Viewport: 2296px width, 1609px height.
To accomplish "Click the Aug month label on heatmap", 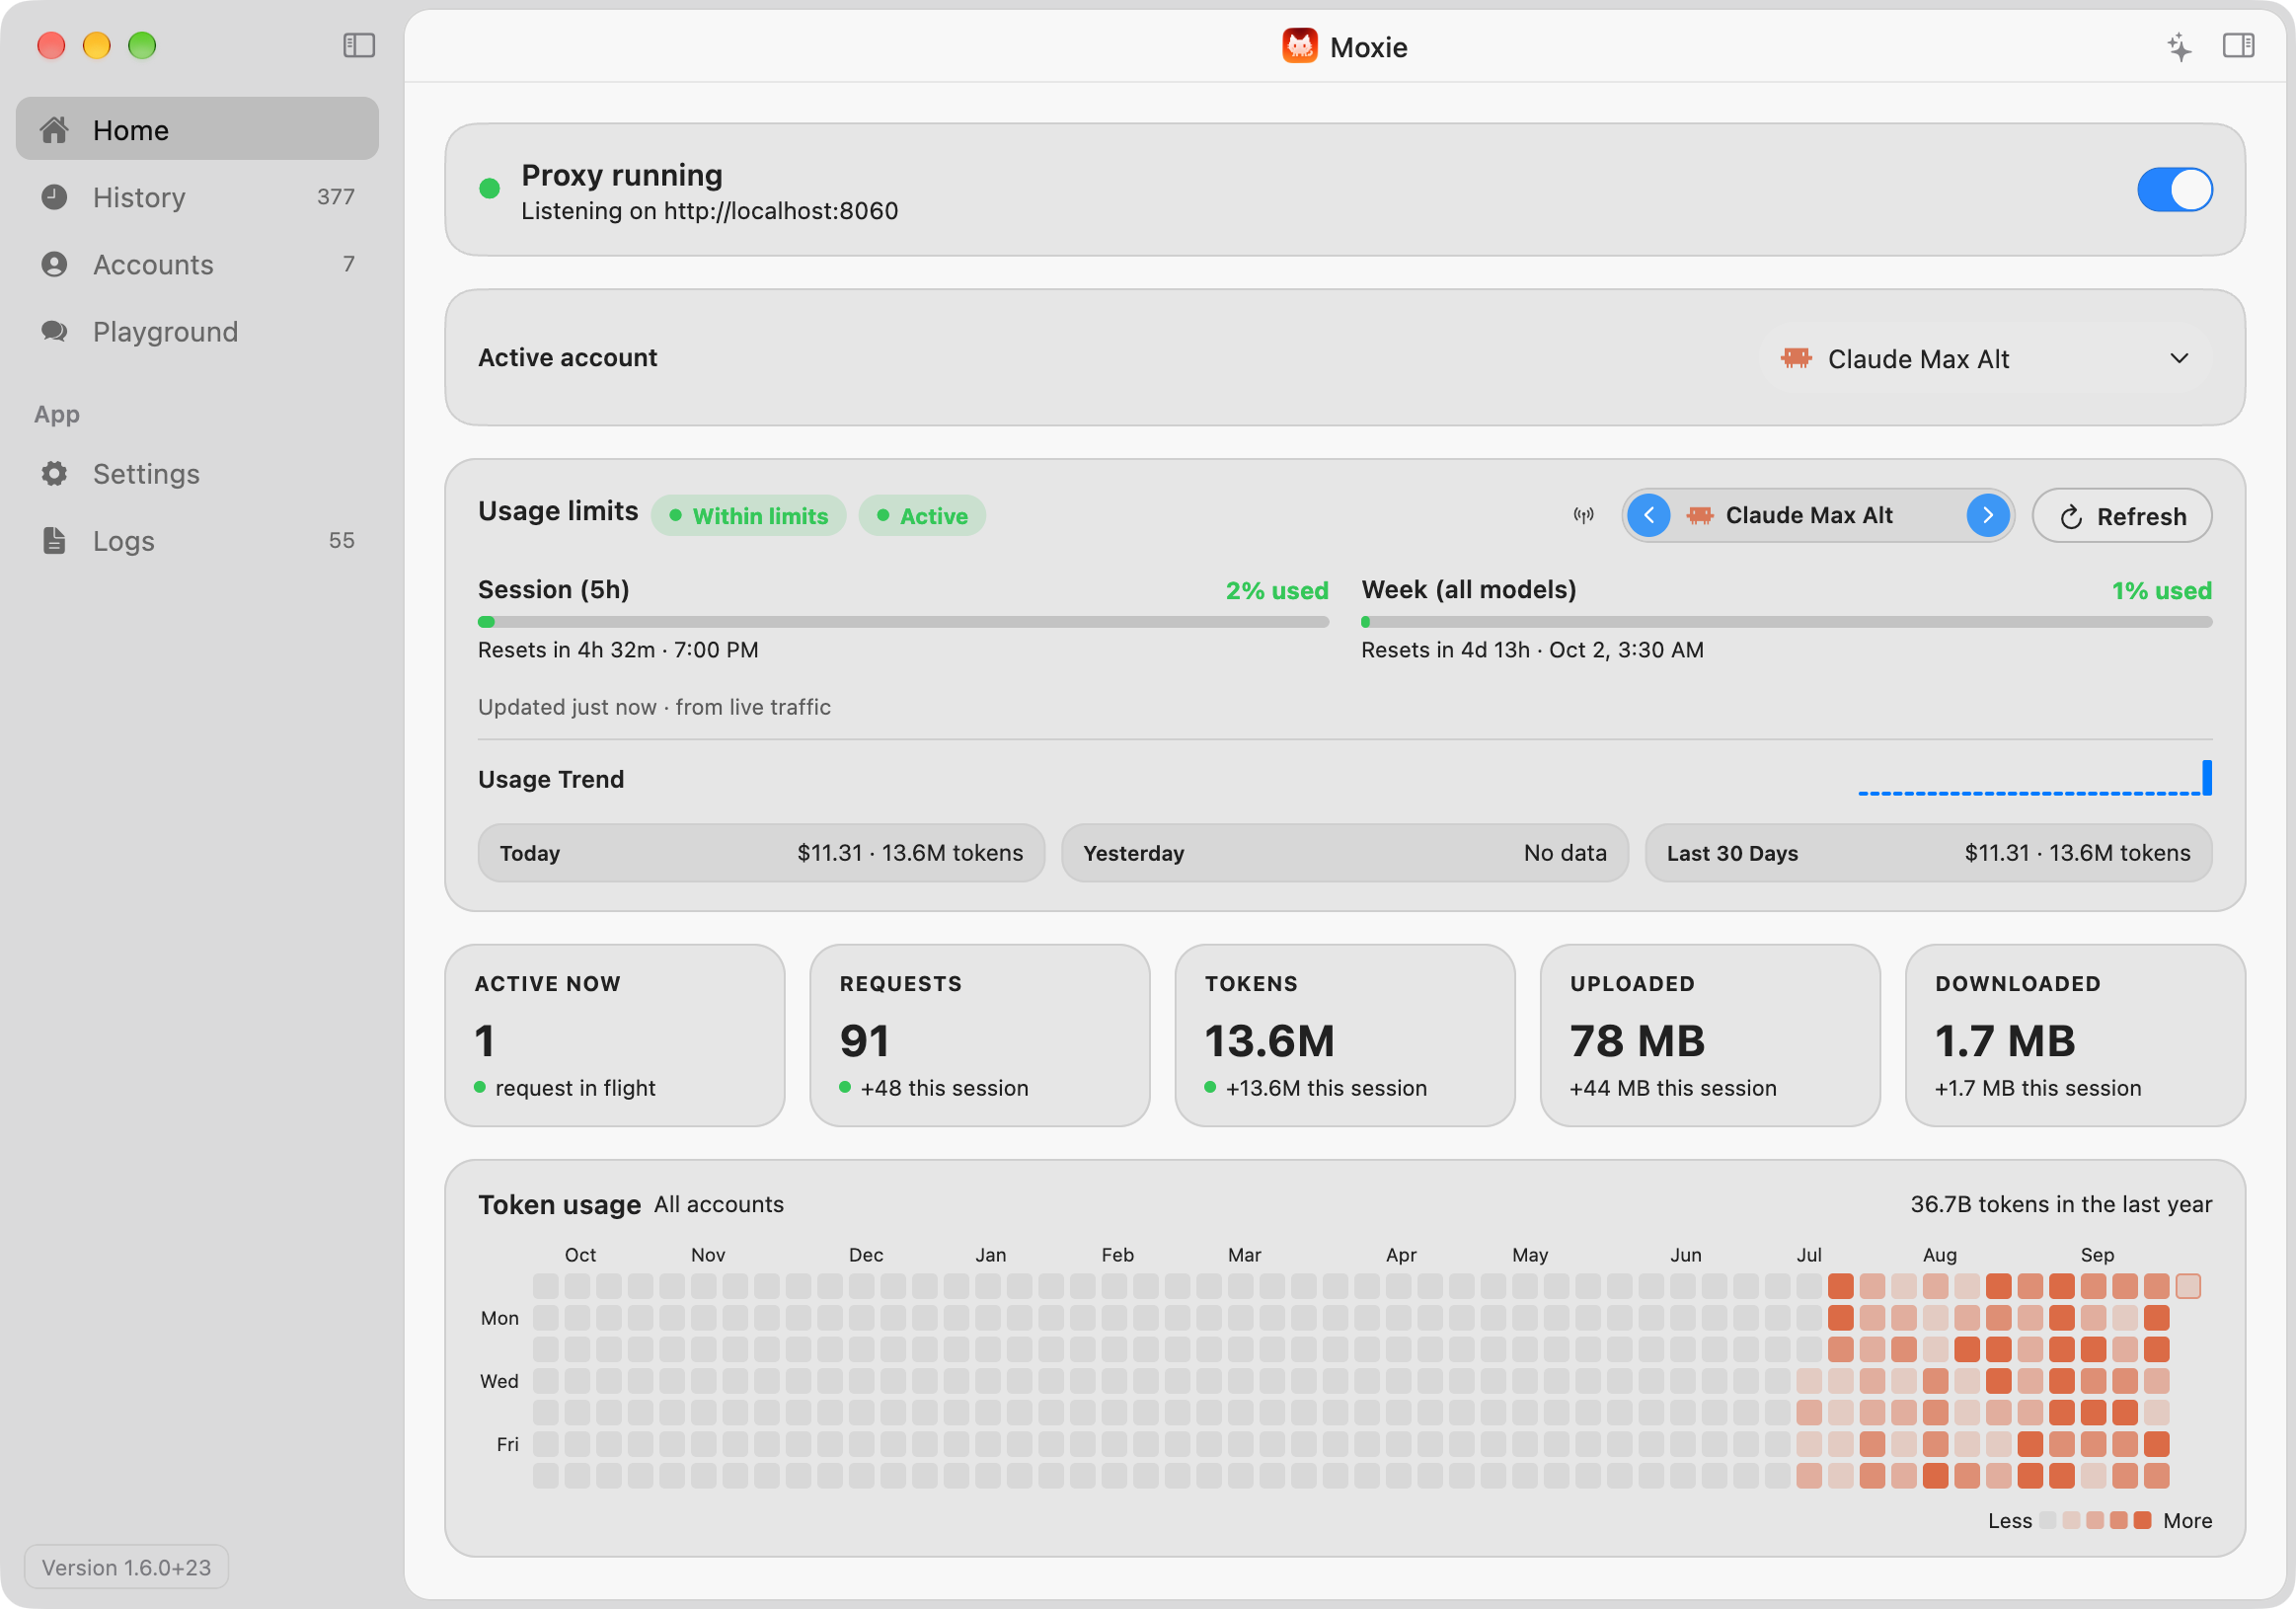I will point(1939,1255).
